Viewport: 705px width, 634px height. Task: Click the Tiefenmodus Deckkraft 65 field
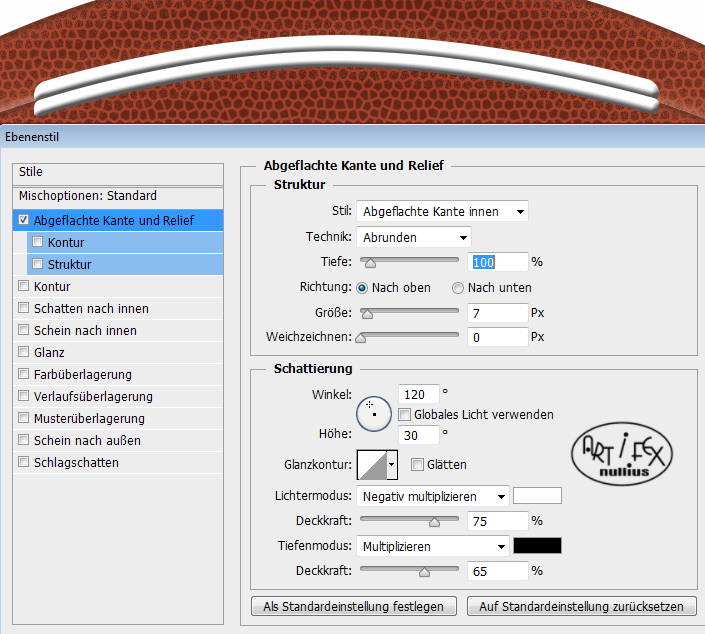[498, 571]
